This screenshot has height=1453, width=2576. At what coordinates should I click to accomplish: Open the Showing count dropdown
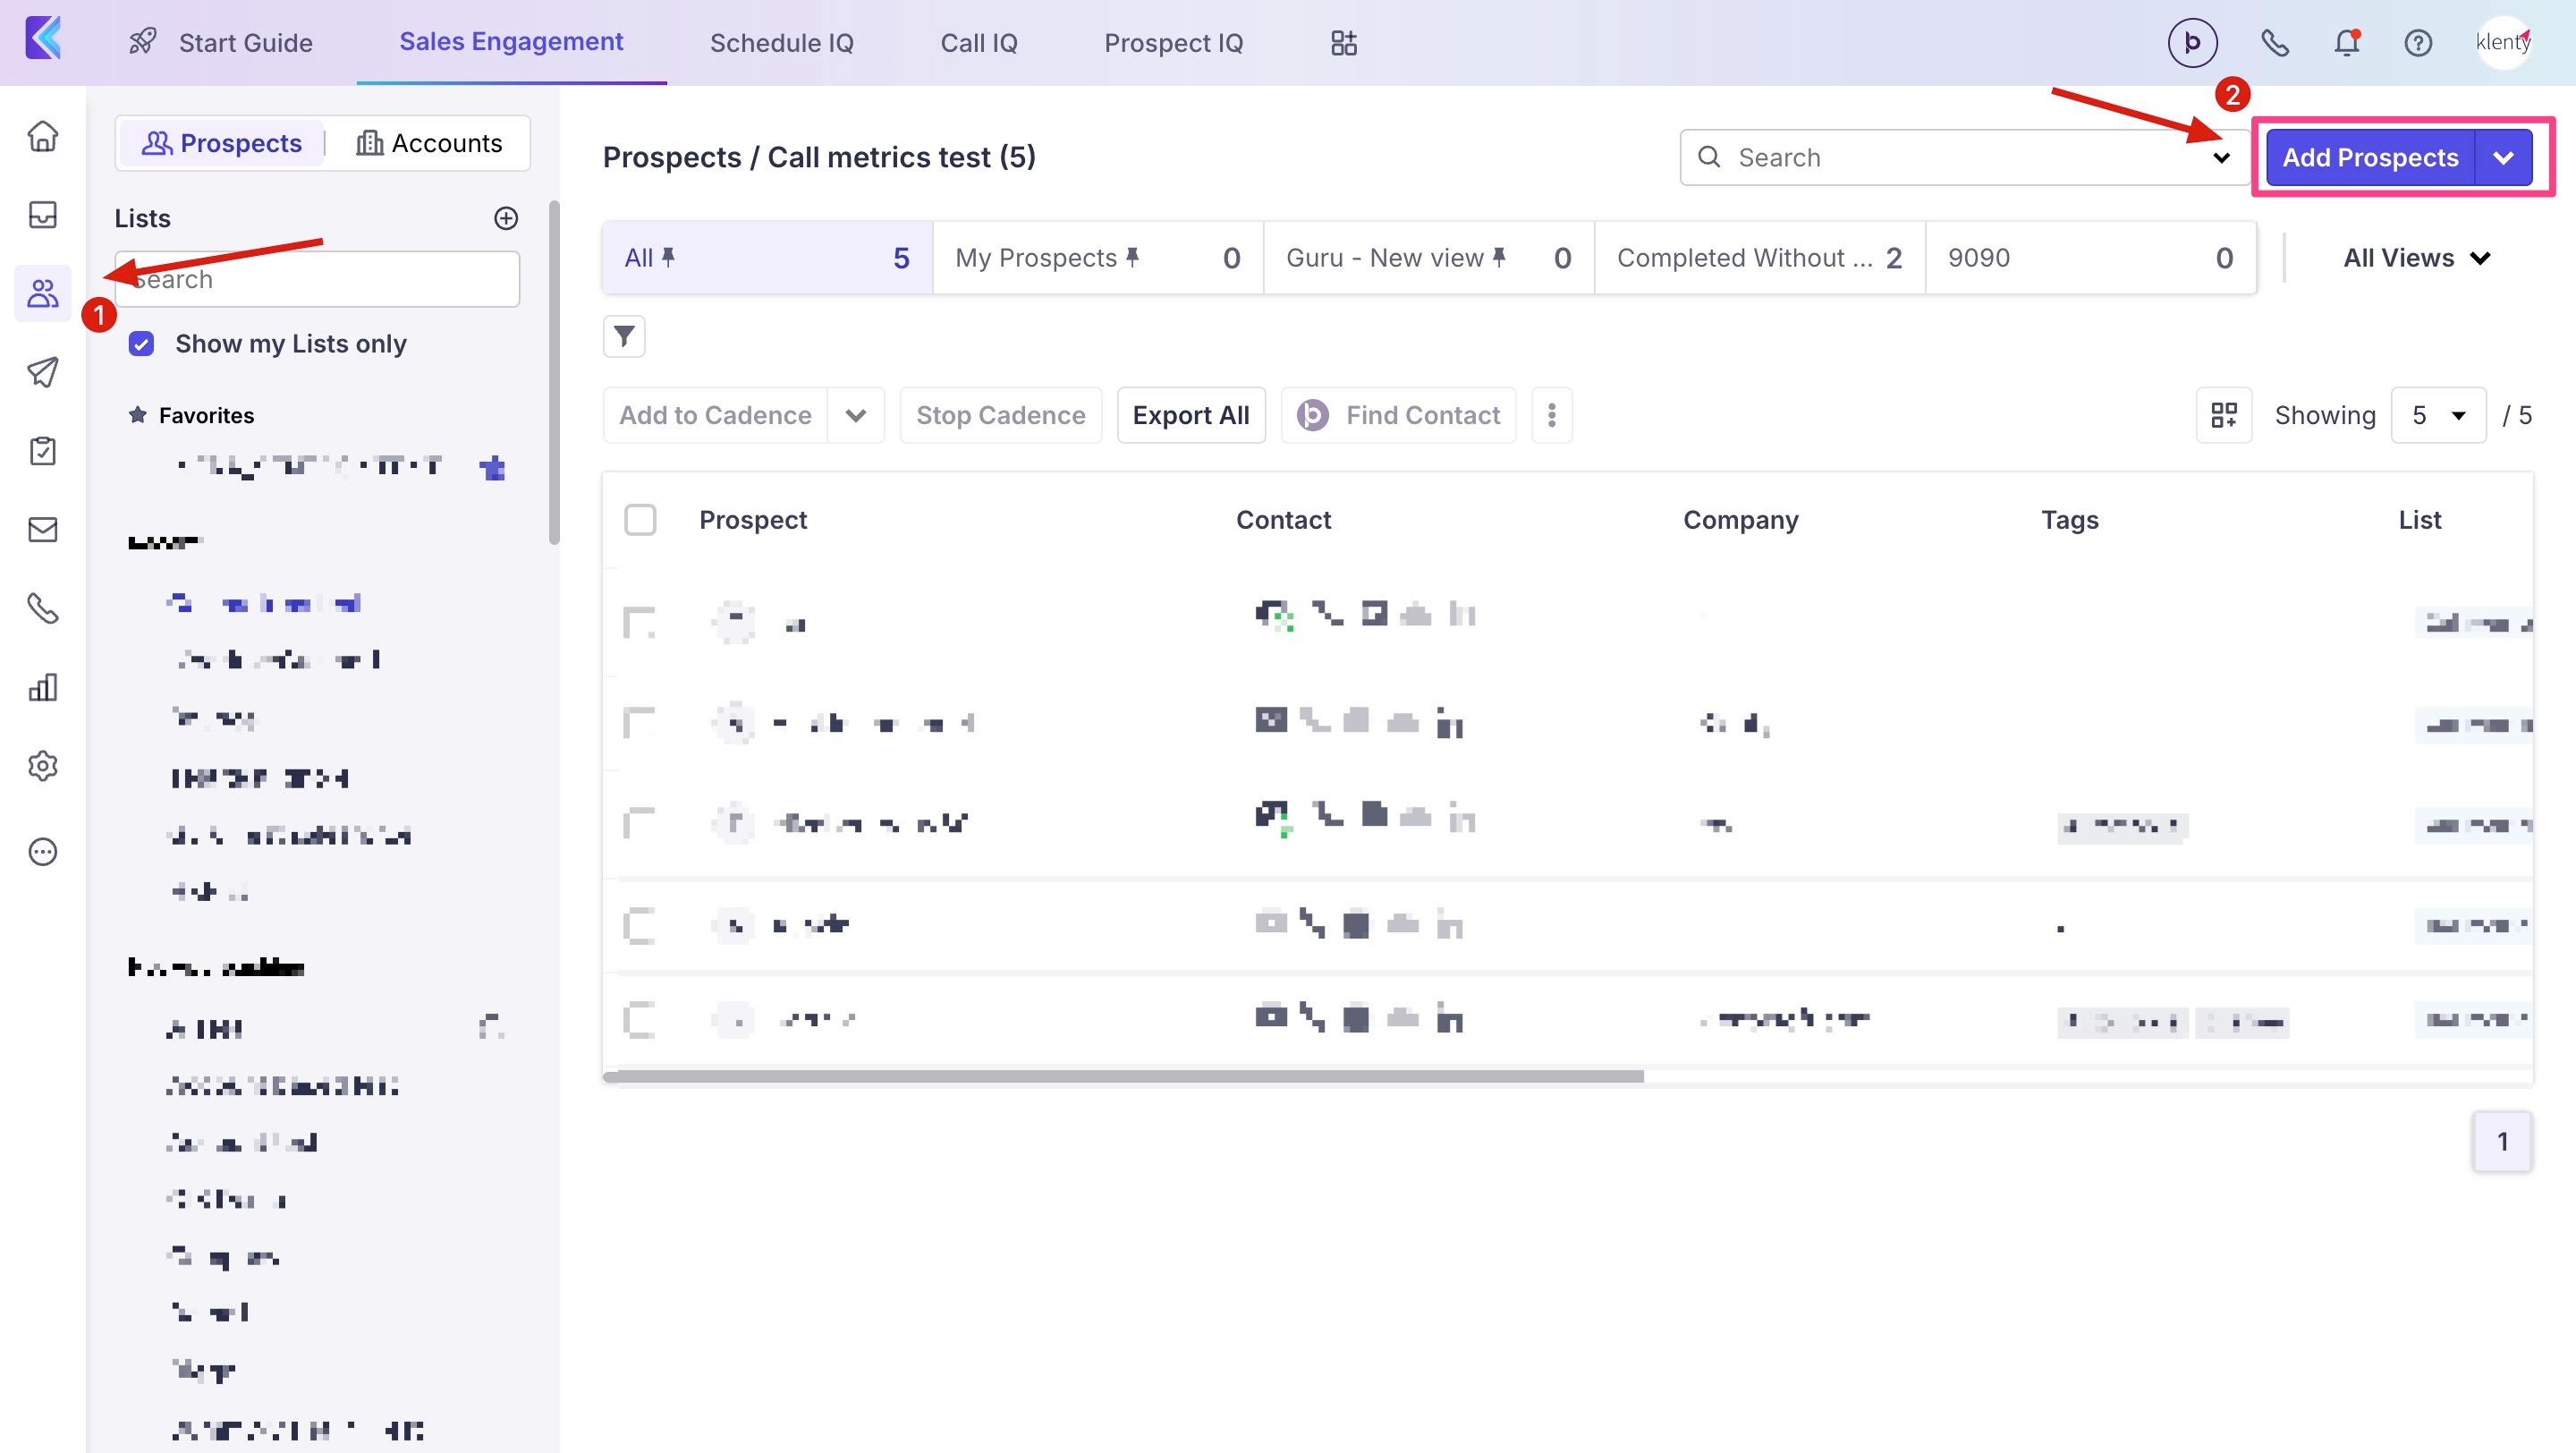click(2437, 415)
